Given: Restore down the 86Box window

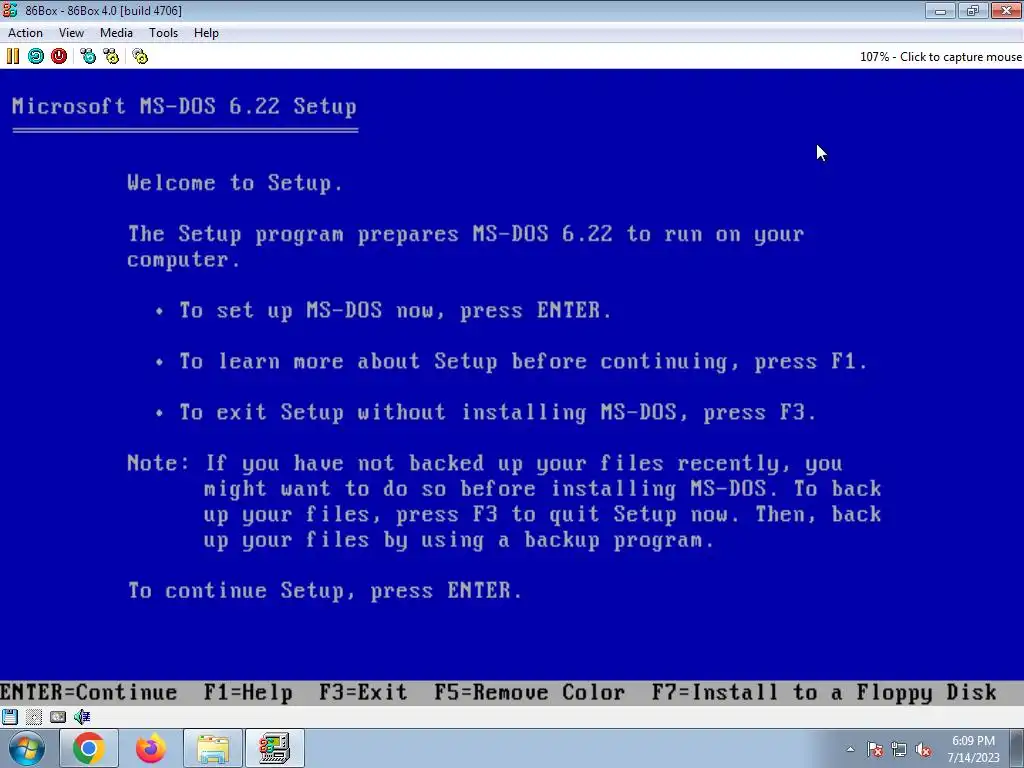Looking at the screenshot, I should coord(973,10).
